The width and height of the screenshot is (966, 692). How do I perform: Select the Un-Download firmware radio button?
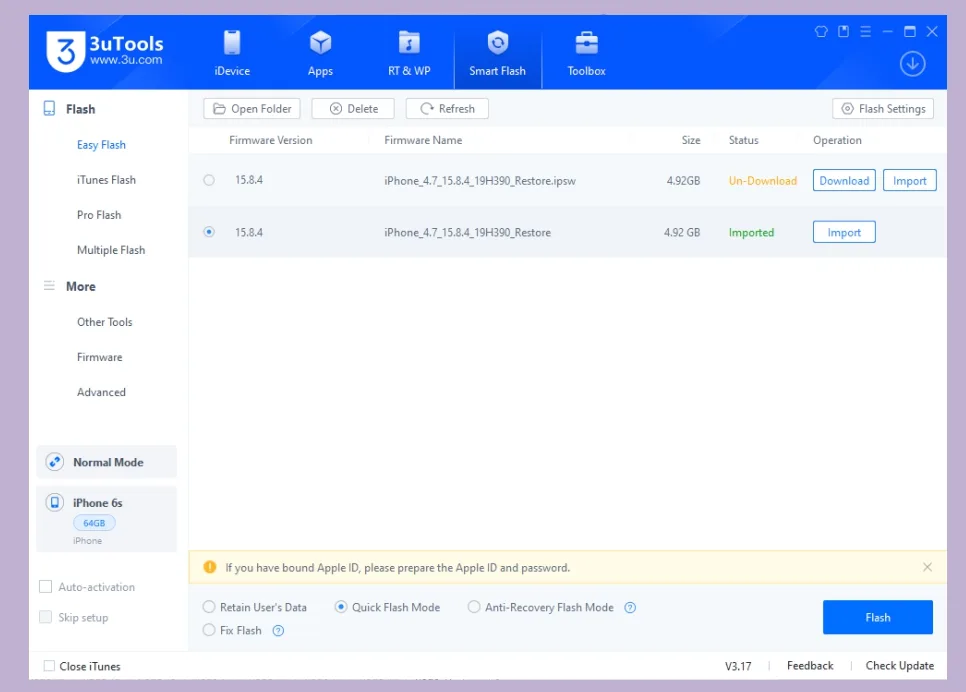coord(209,180)
